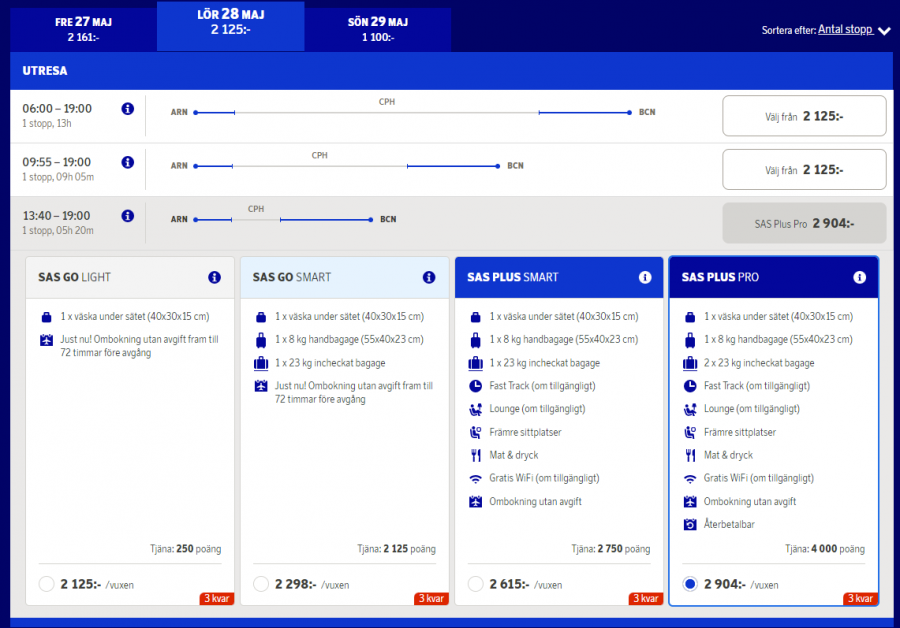Open info for the 13:40 – 19:00 flight
Screen dimensions: 900x628
(127, 216)
